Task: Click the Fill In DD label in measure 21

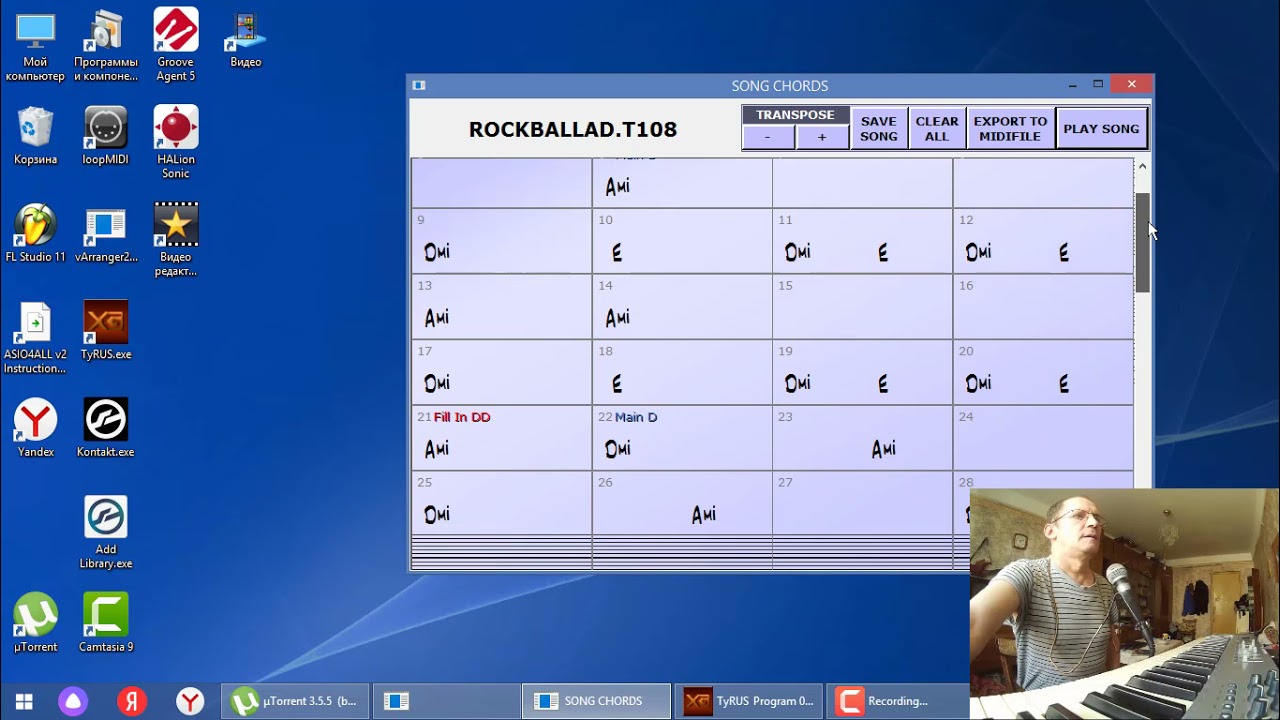Action: (462, 417)
